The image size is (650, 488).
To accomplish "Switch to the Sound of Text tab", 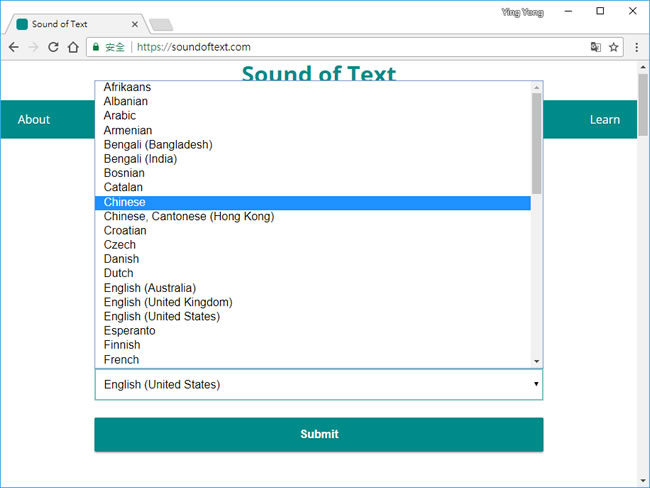I will pyautogui.click(x=77, y=24).
